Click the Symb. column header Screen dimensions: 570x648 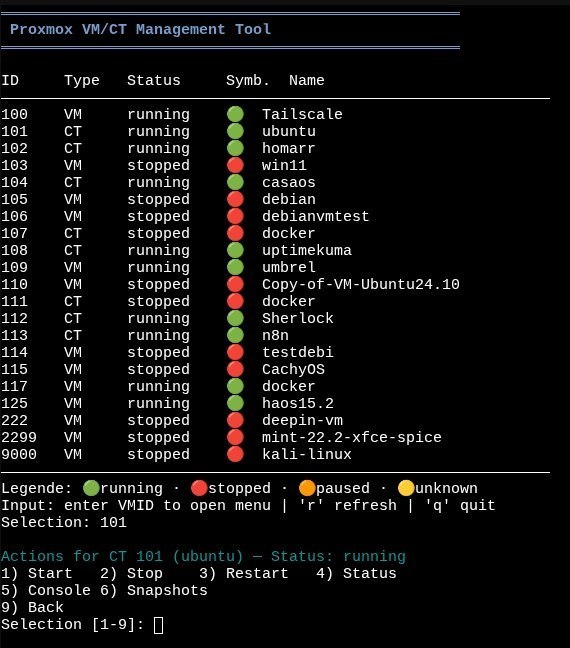(248, 80)
